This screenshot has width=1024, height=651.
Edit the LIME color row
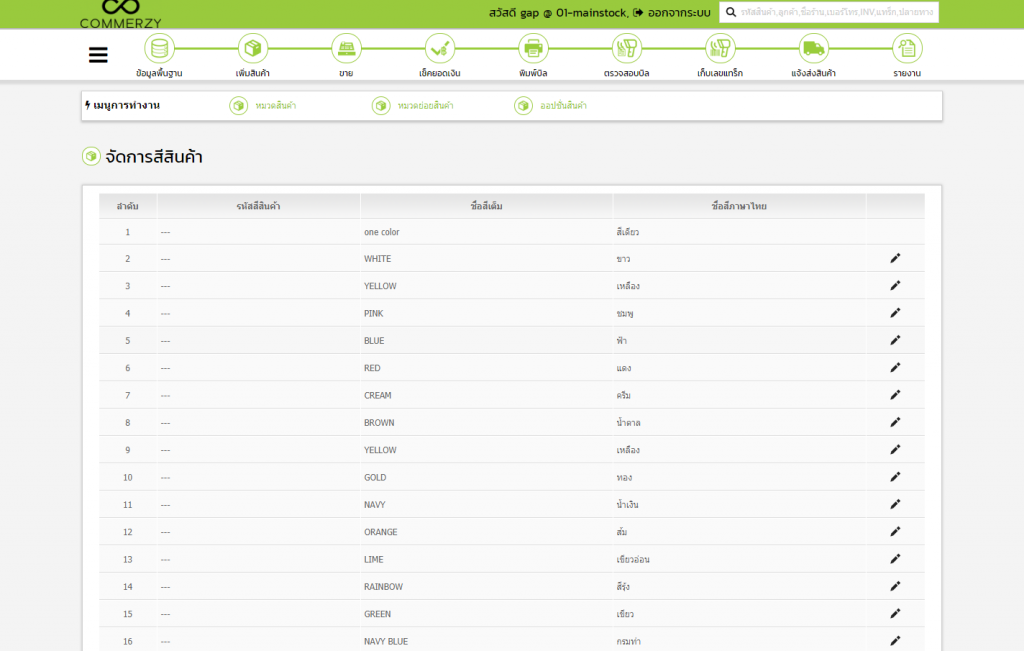[x=895, y=560]
